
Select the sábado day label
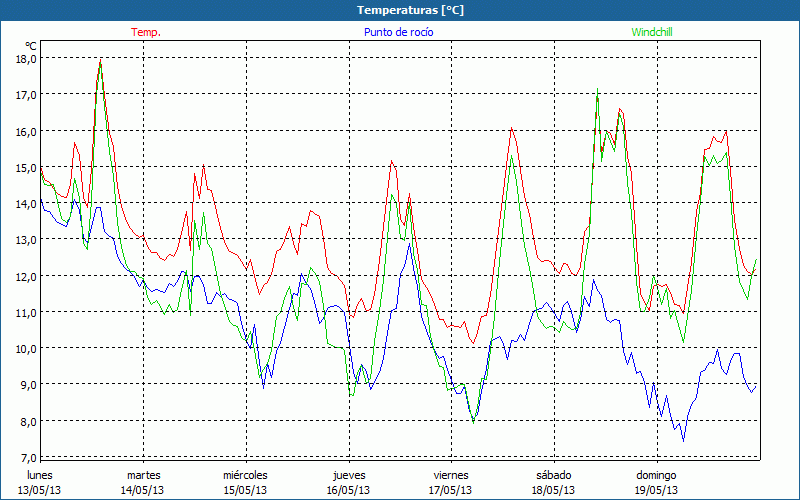pyautogui.click(x=553, y=475)
